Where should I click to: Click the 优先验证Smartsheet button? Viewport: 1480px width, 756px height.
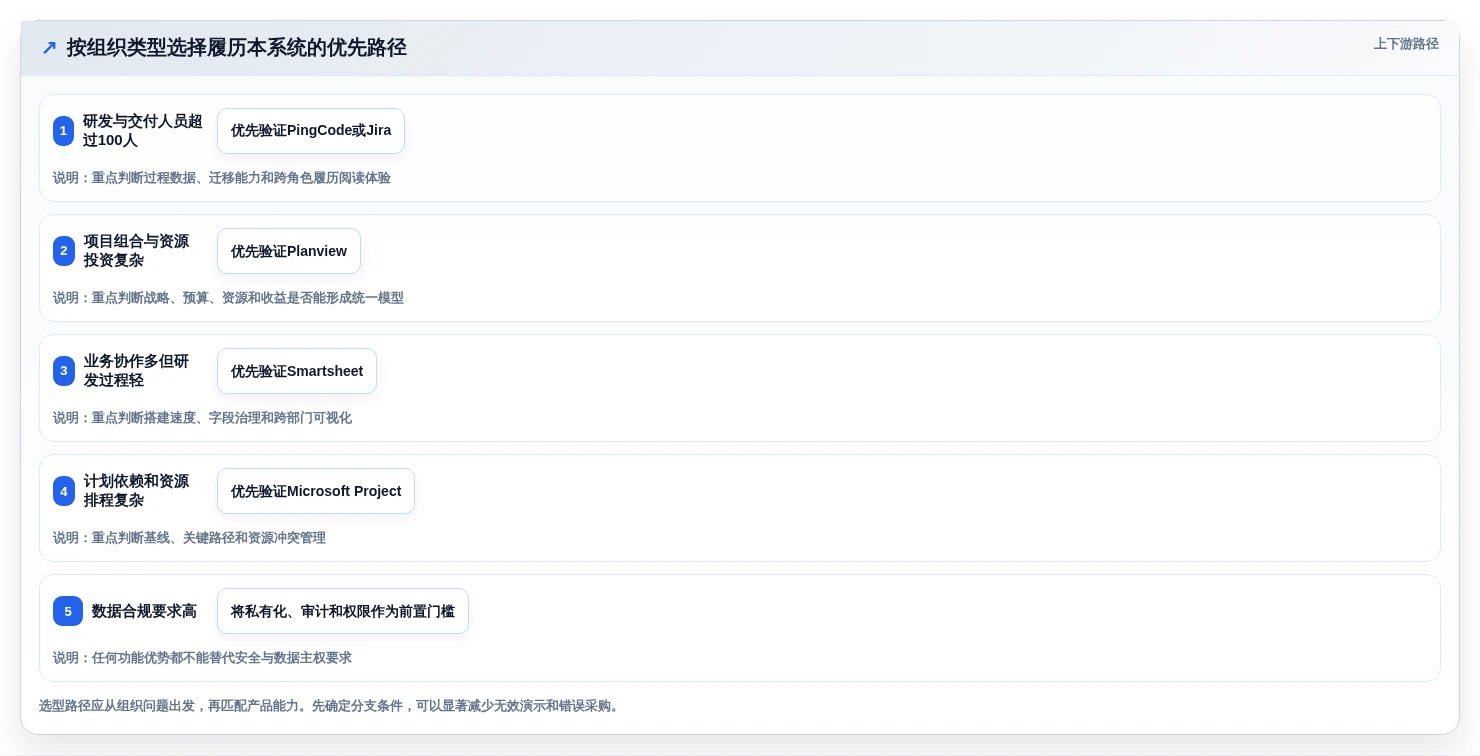pos(297,371)
